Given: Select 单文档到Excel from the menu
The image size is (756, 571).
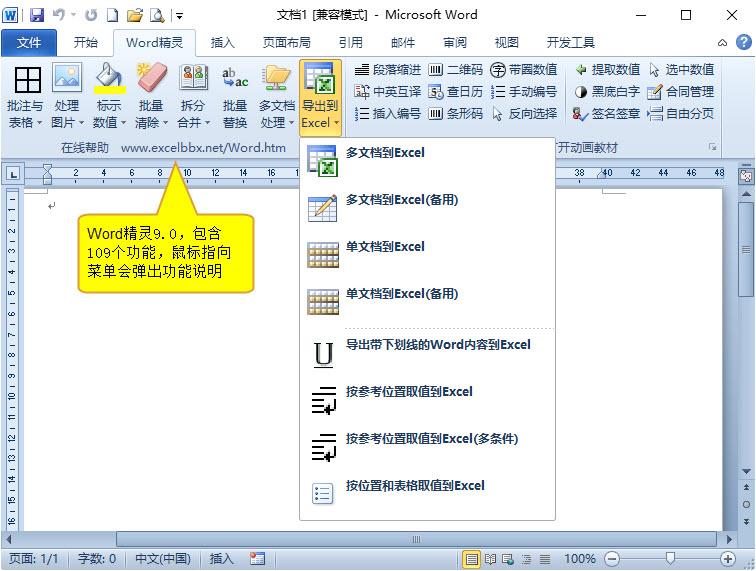Looking at the screenshot, I should [x=427, y=256].
